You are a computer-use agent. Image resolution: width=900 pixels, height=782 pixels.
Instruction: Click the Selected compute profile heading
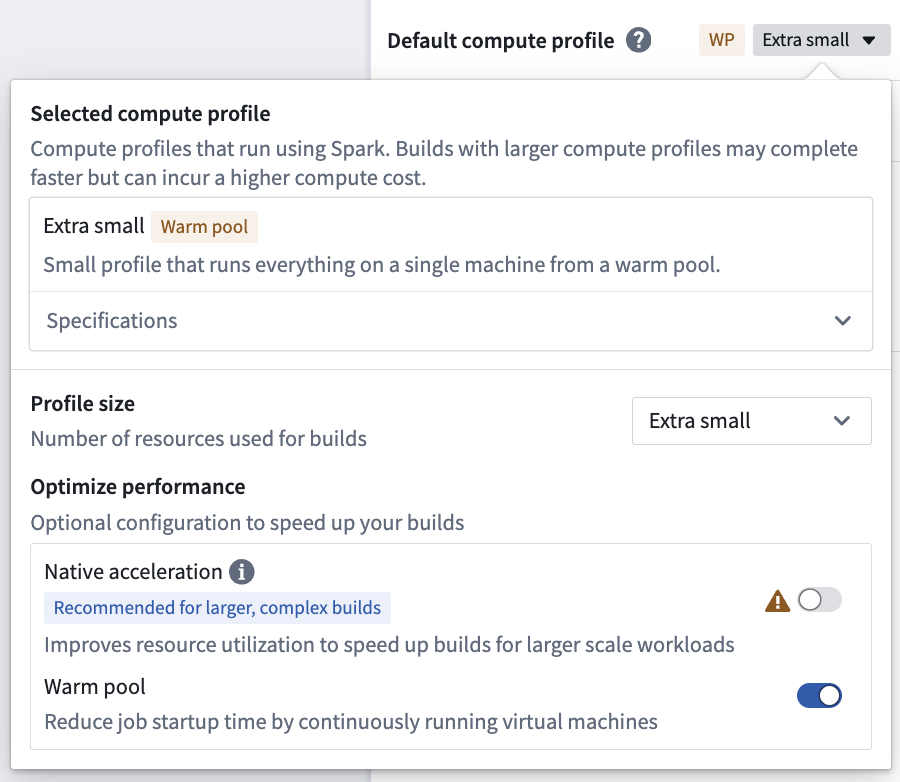pos(150,114)
